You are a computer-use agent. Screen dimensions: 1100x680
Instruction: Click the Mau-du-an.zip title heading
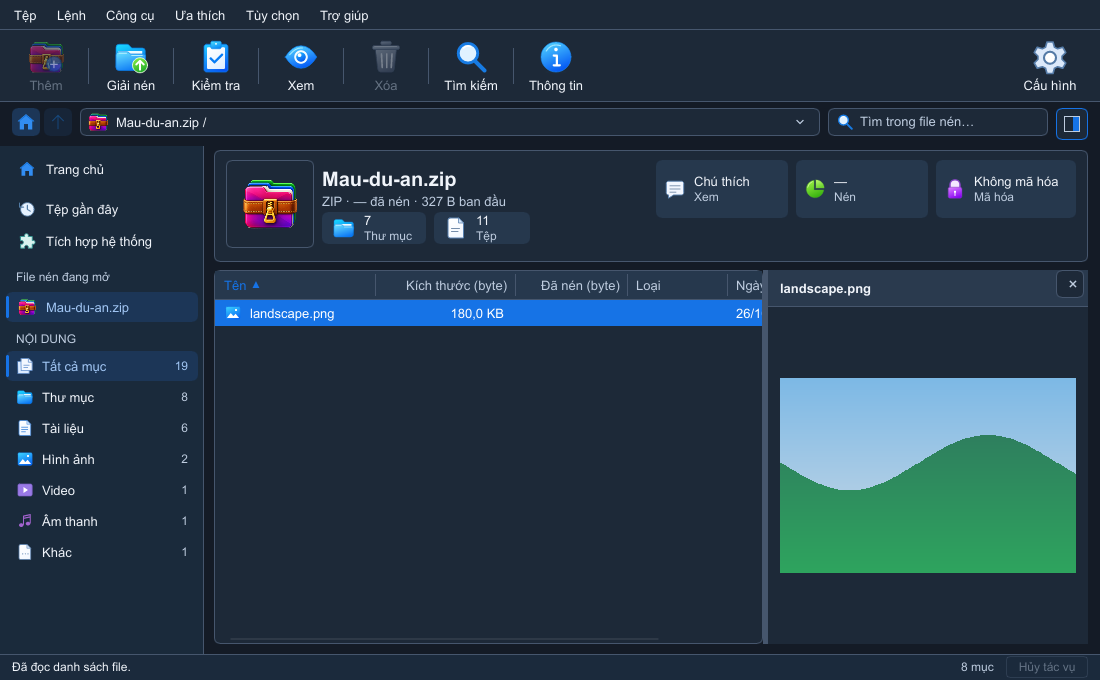click(389, 179)
